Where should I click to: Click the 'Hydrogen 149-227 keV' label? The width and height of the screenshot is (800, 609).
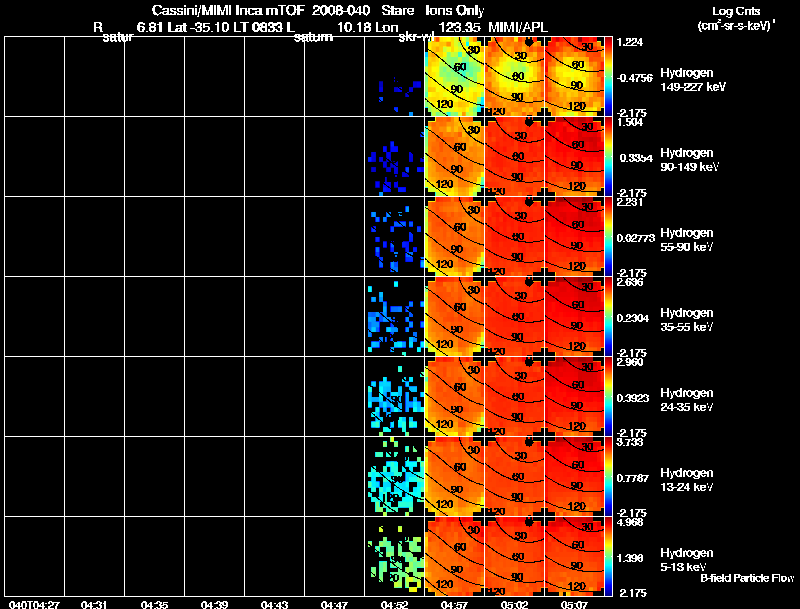[x=692, y=80]
